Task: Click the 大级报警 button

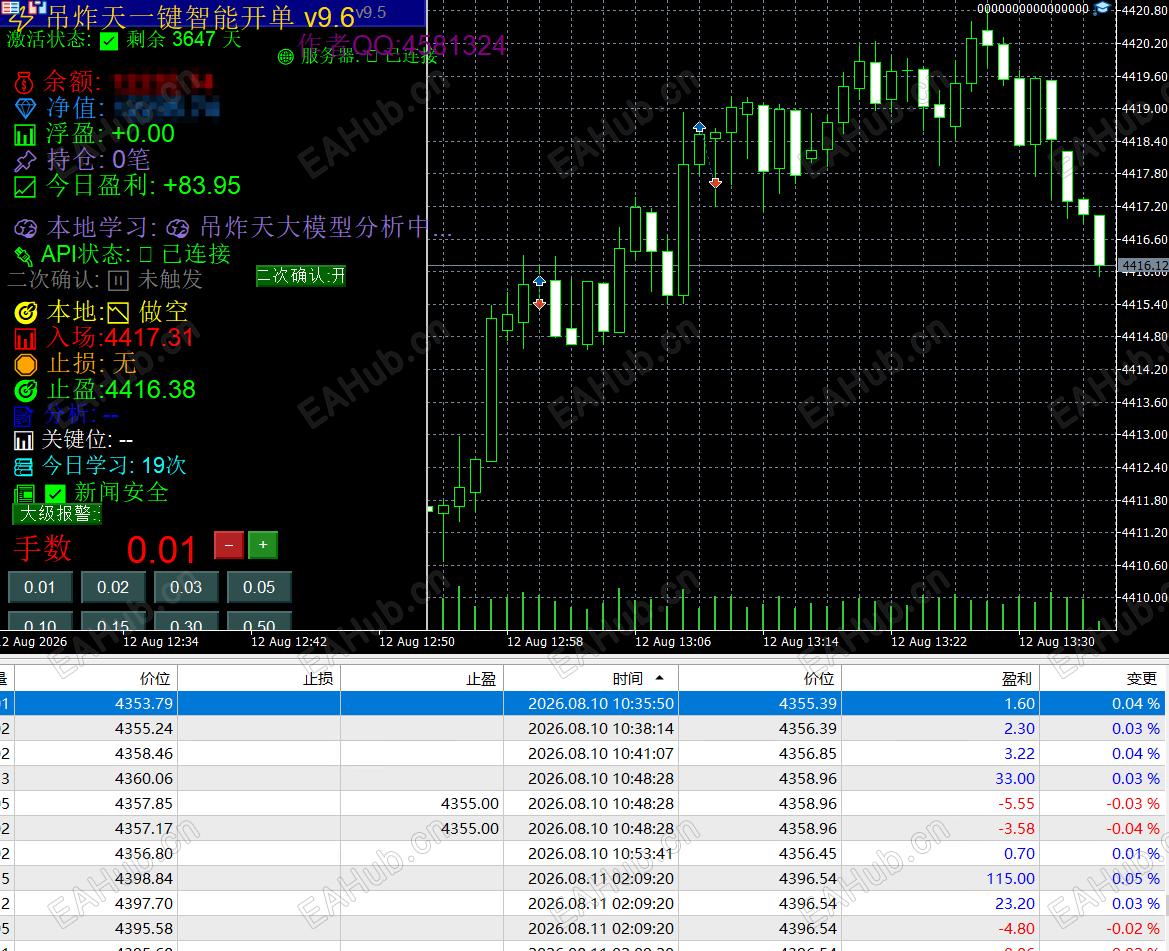Action: [57, 514]
